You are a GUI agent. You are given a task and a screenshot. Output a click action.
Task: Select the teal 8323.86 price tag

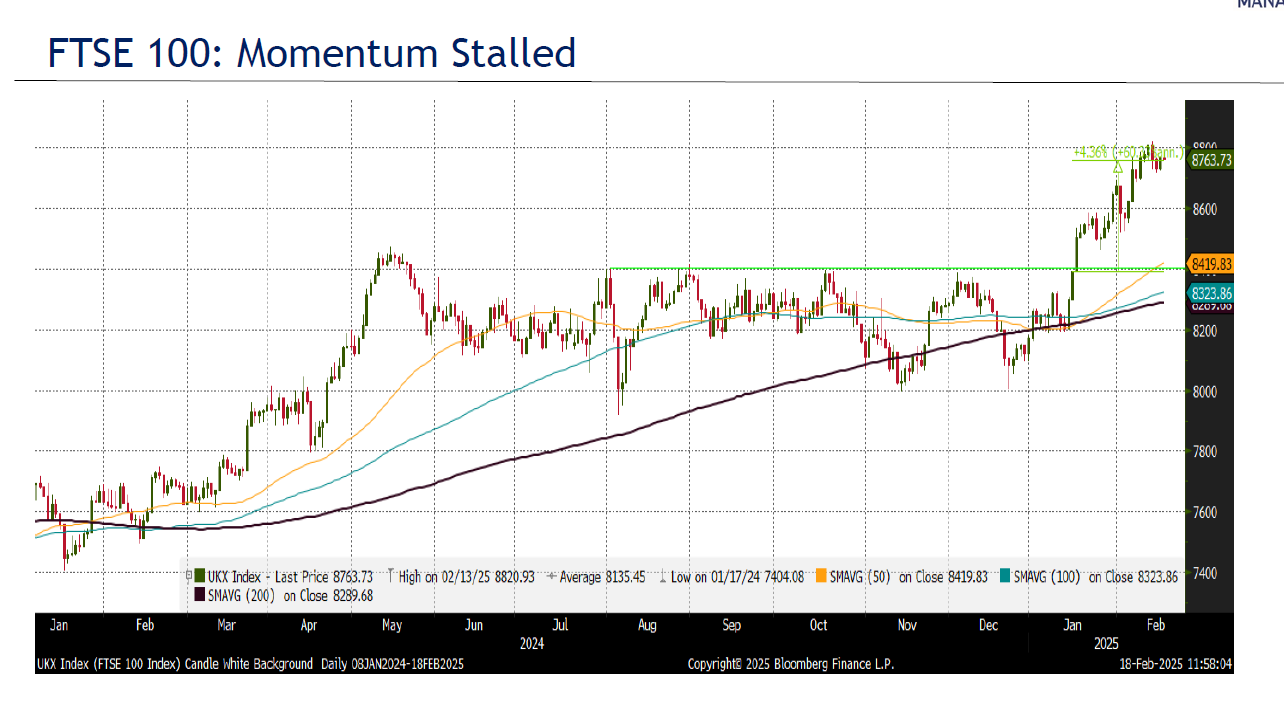pyautogui.click(x=1210, y=293)
